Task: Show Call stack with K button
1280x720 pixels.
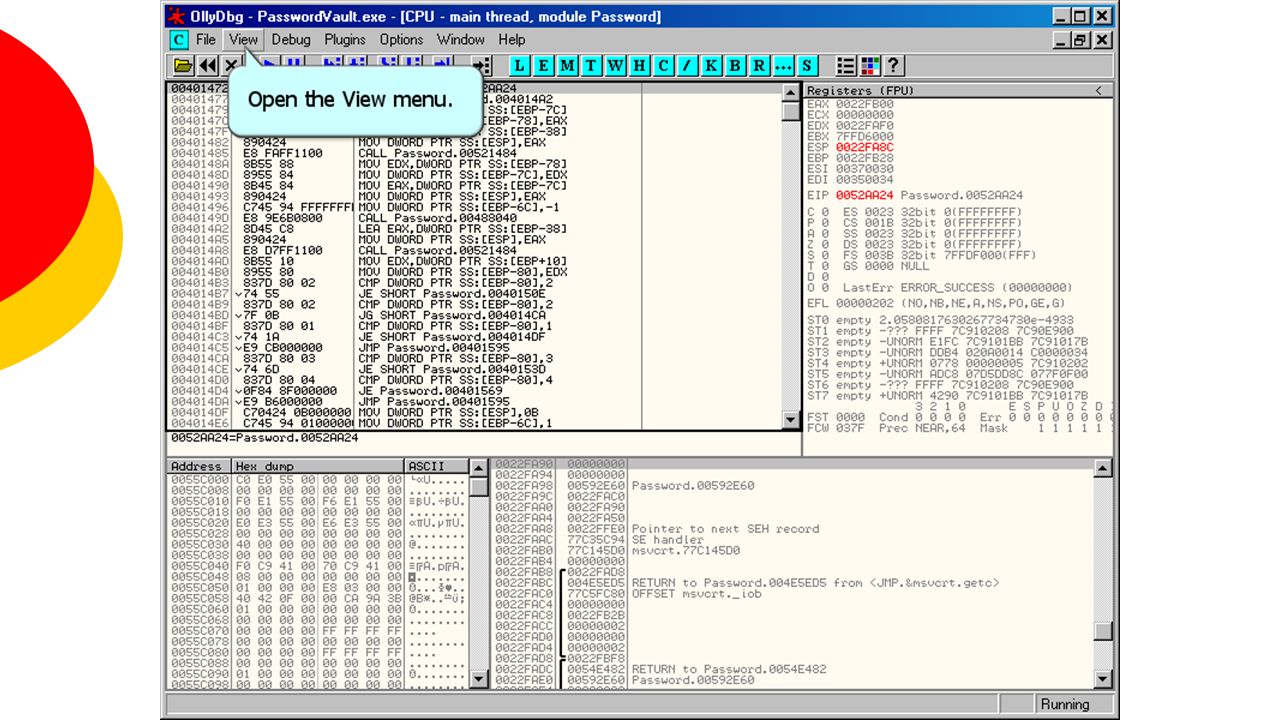Action: click(712, 66)
